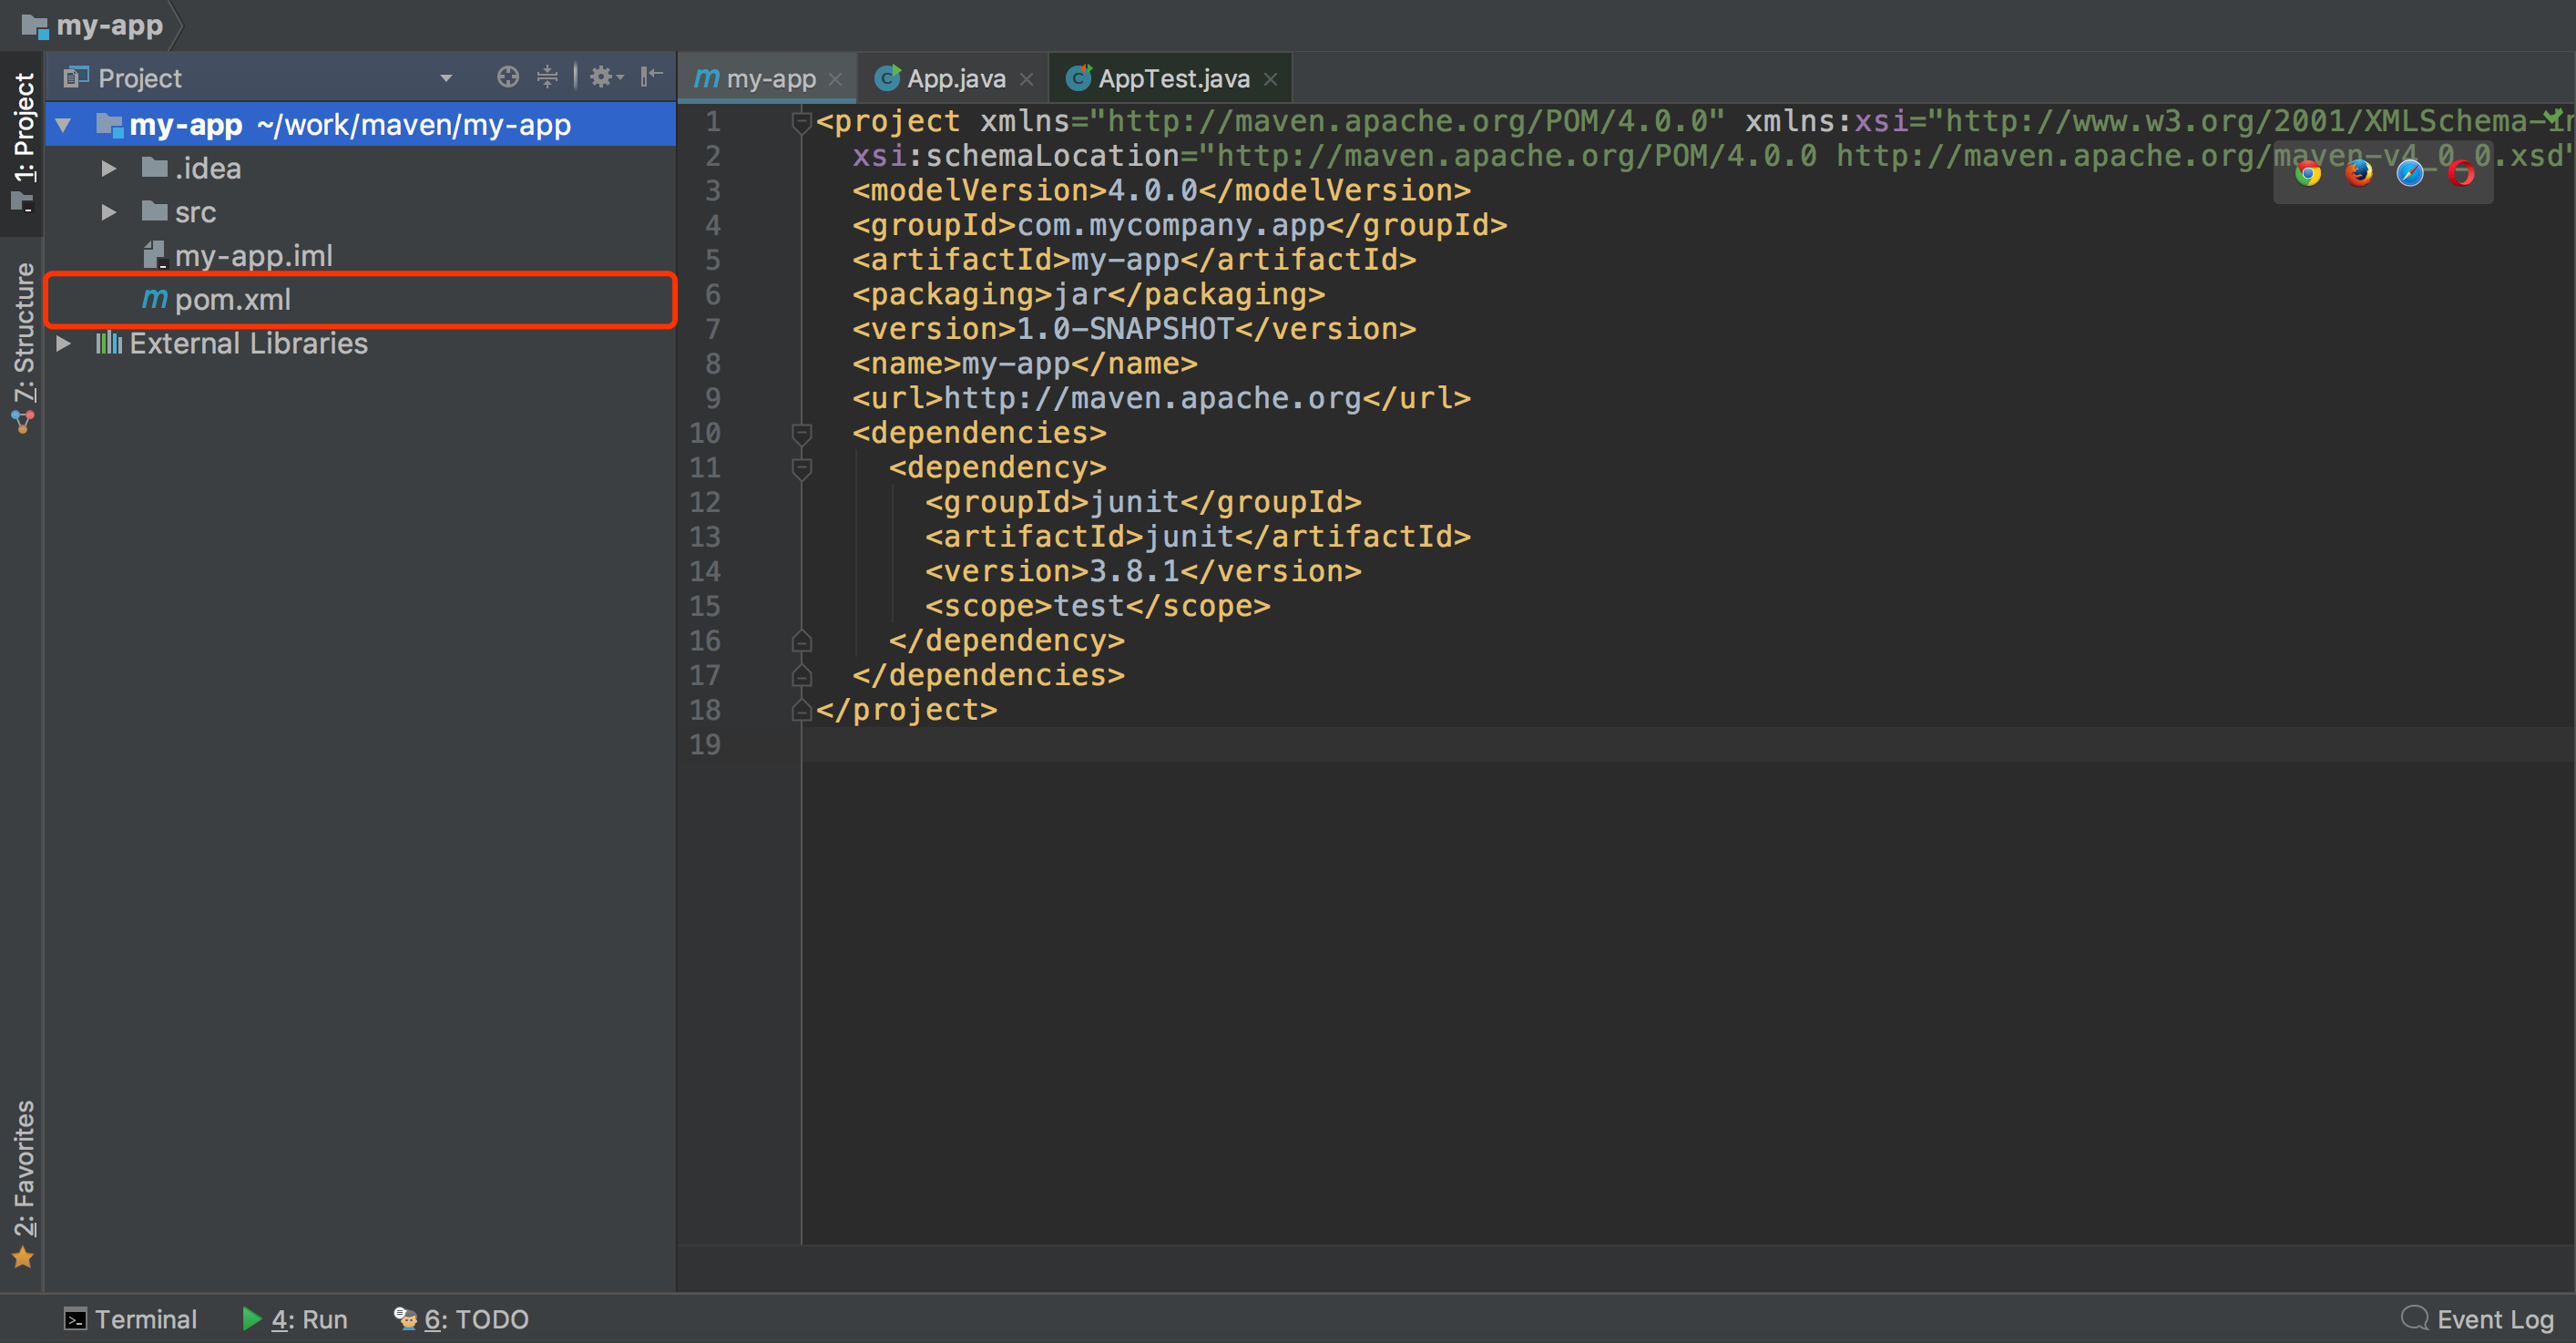Click the green Run arrow icon
2576x1343 pixels.
[x=252, y=1318]
